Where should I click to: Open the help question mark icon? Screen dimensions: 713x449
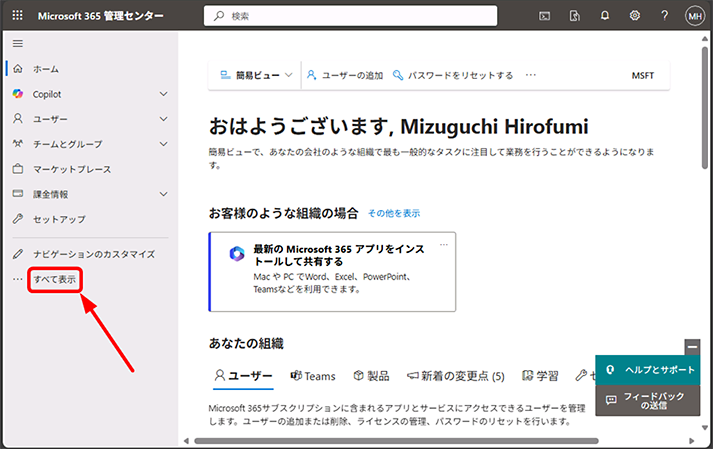[664, 15]
